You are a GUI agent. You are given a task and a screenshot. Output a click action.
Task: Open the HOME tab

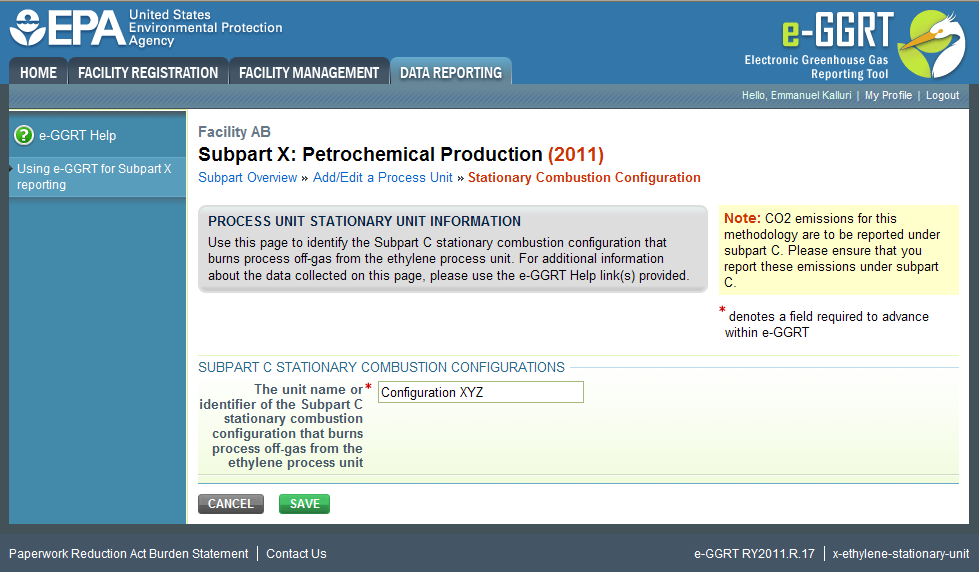tap(38, 72)
